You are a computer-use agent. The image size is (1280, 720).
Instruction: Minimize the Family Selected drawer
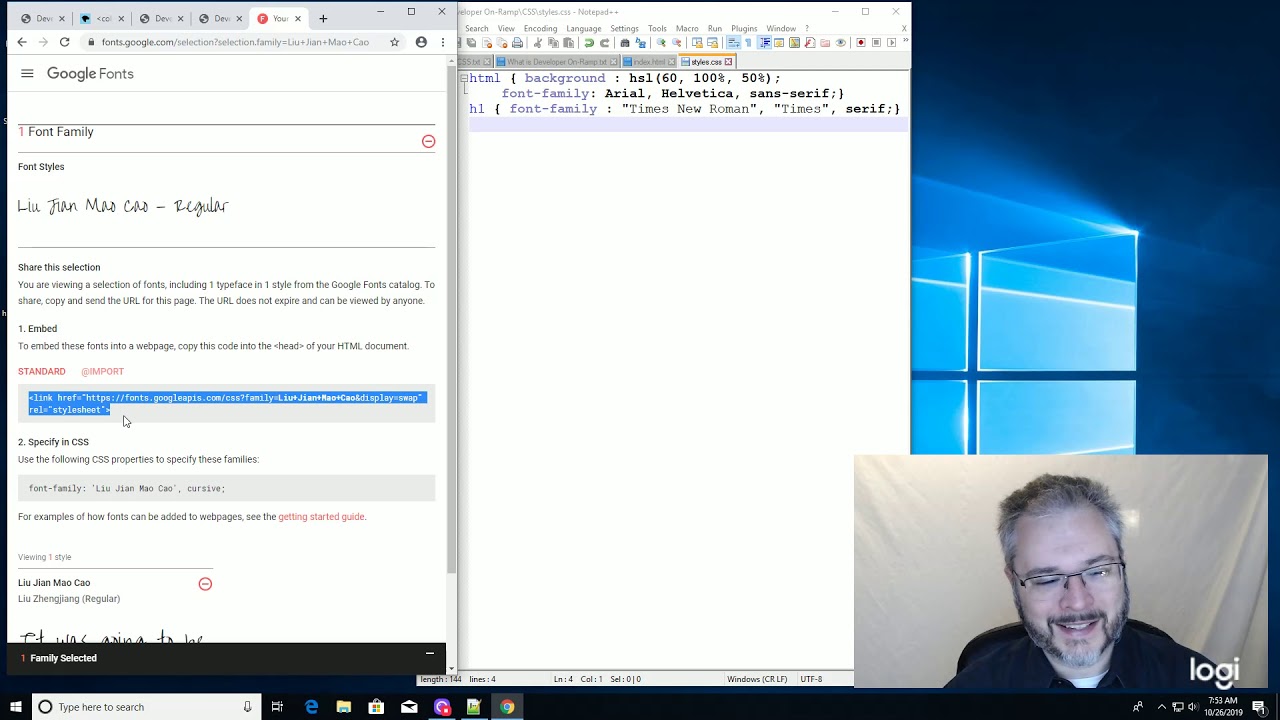tap(430, 654)
